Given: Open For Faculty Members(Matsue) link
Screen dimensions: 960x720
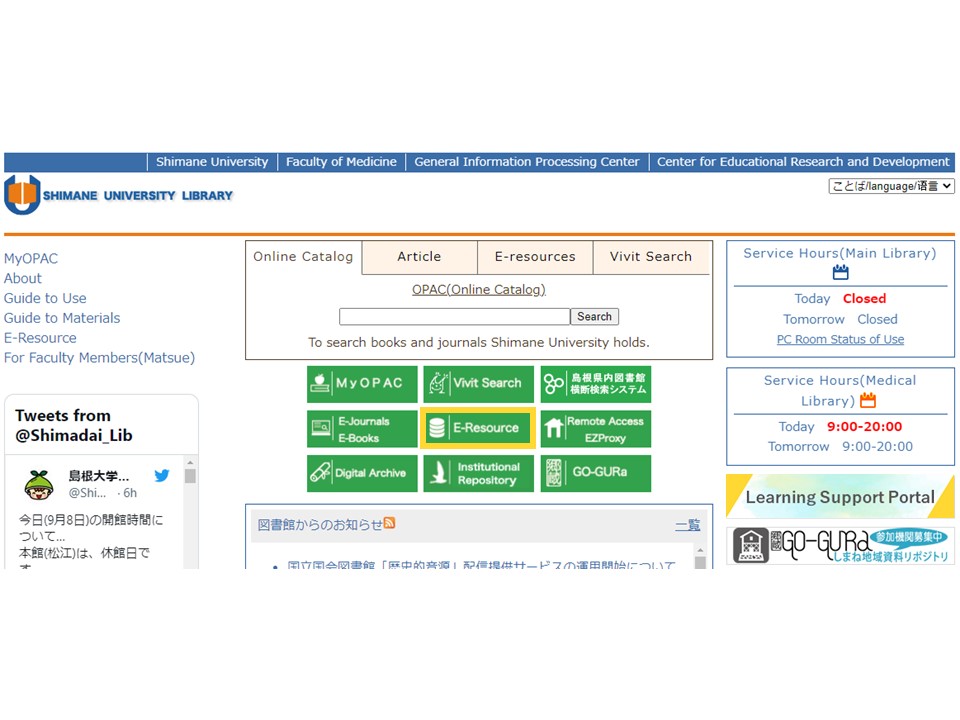Looking at the screenshot, I should point(99,358).
